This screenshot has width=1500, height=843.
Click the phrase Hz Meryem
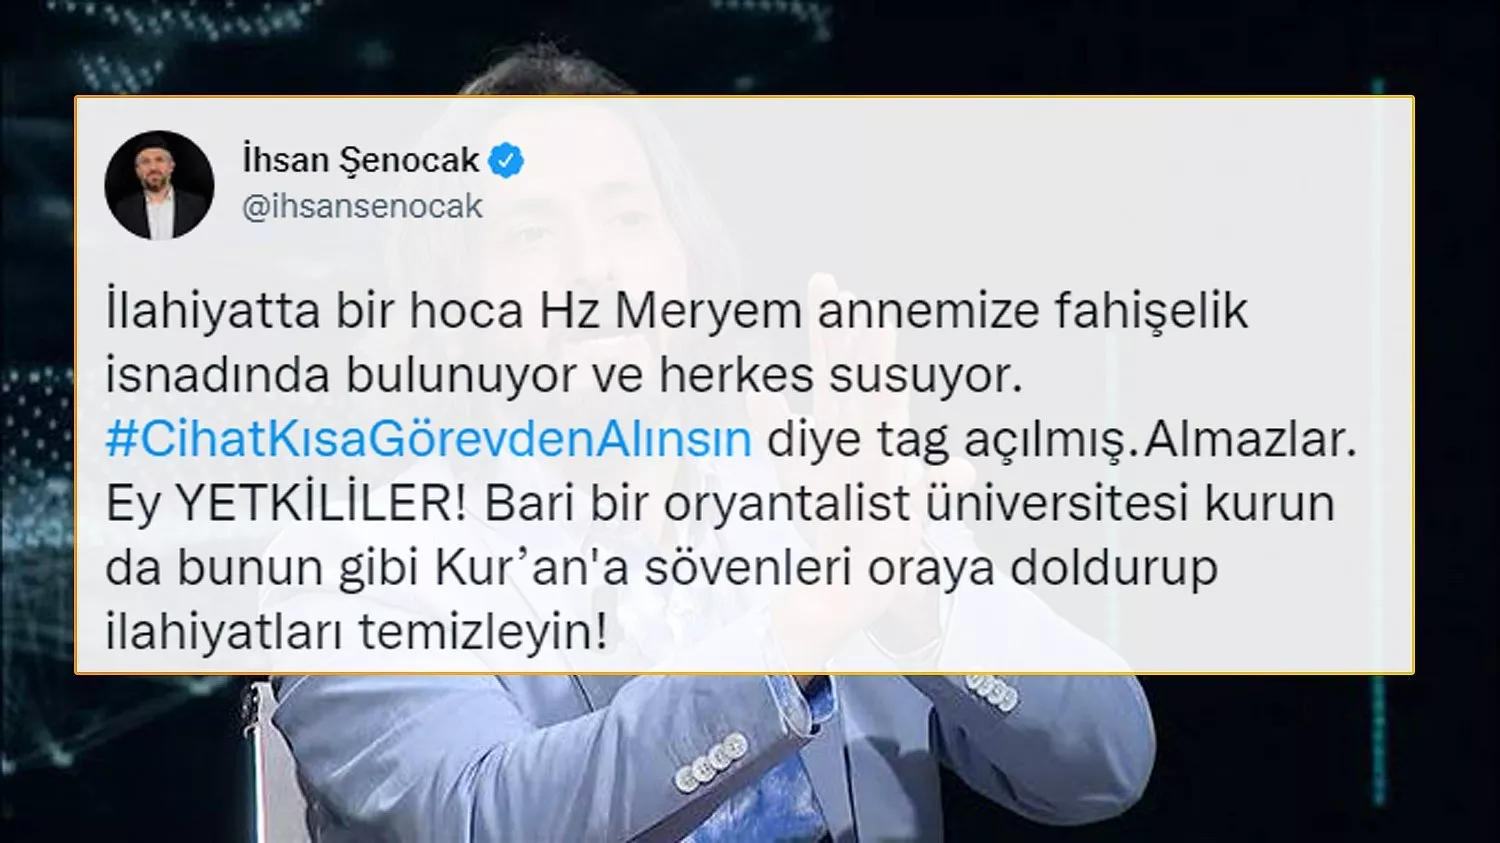coord(670,311)
